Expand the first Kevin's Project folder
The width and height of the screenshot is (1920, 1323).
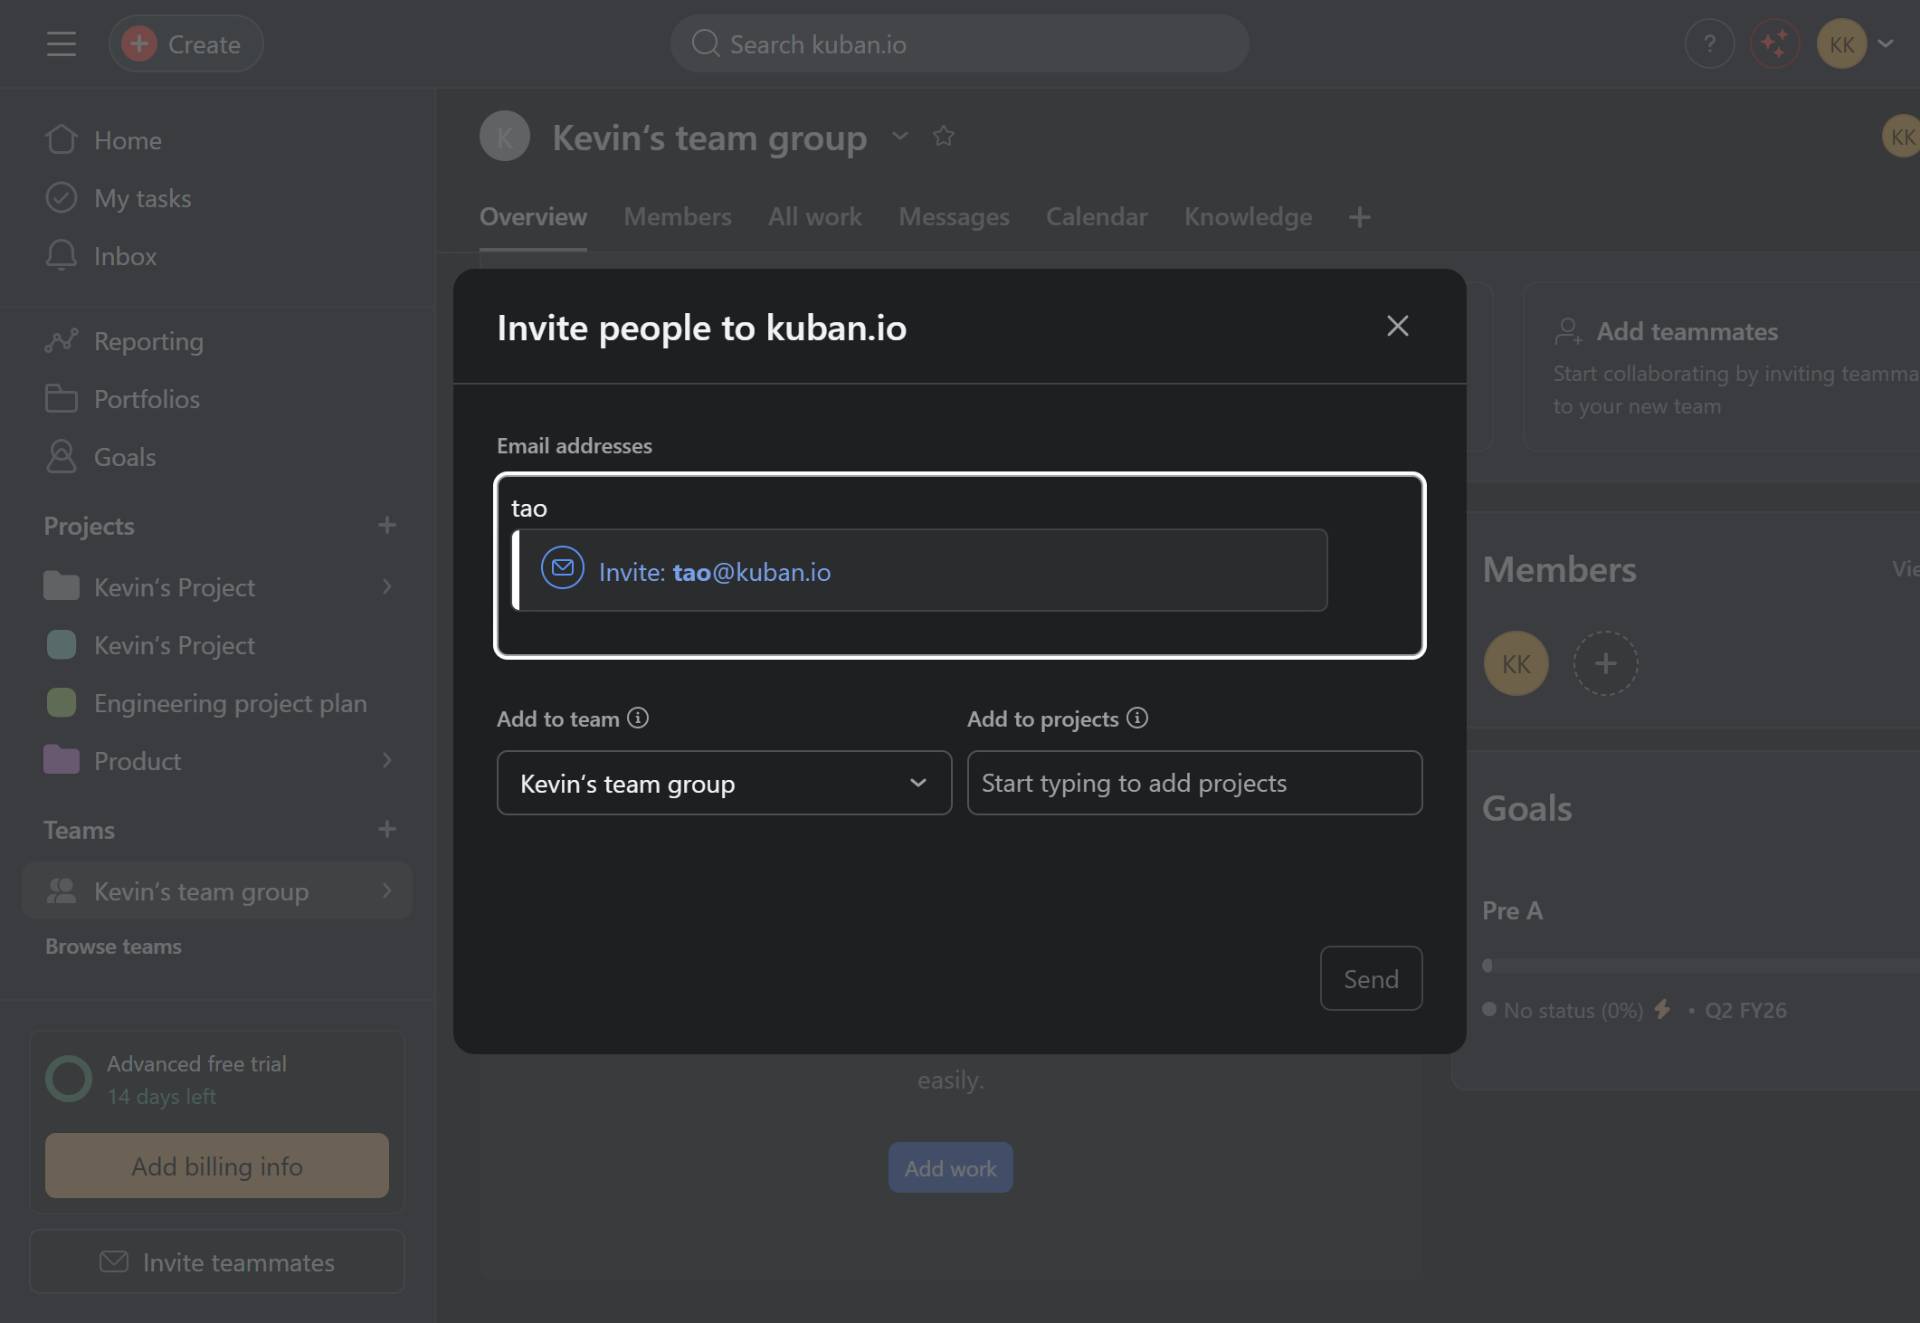[x=387, y=587]
